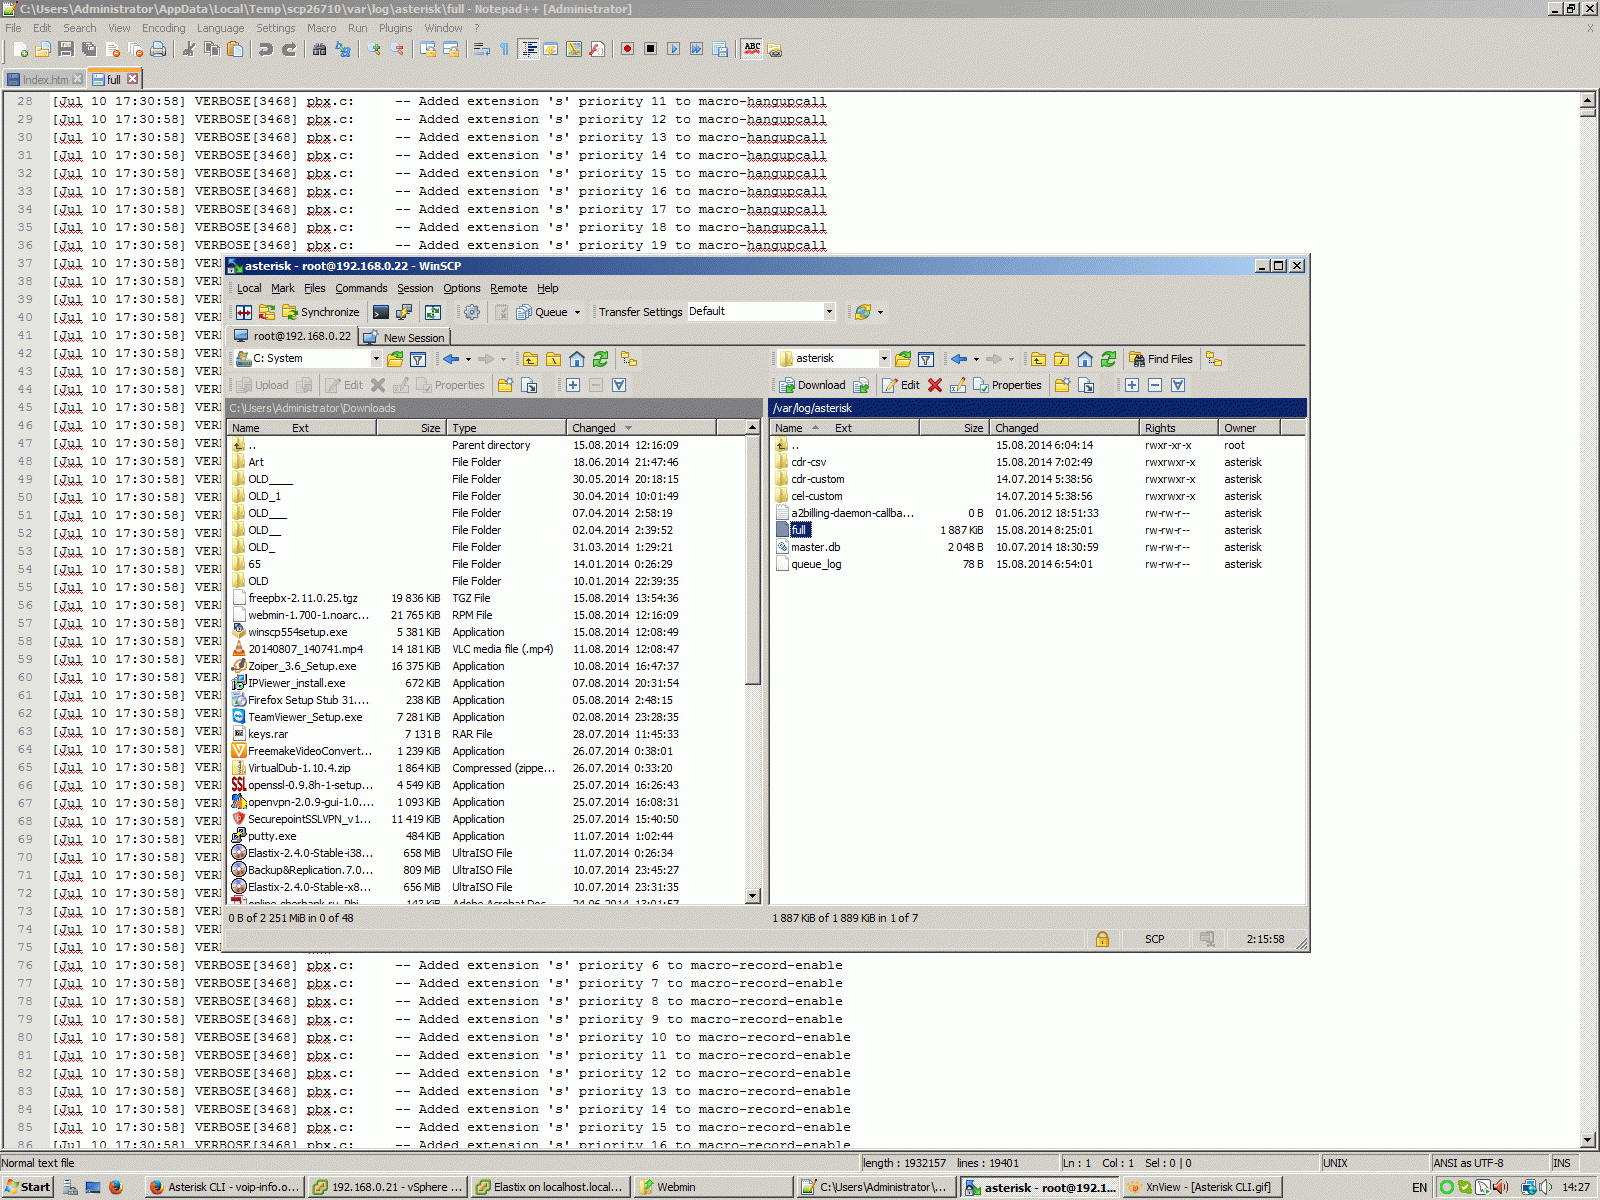
Task: Open terminal console icon in WinSCP
Action: click(x=381, y=312)
